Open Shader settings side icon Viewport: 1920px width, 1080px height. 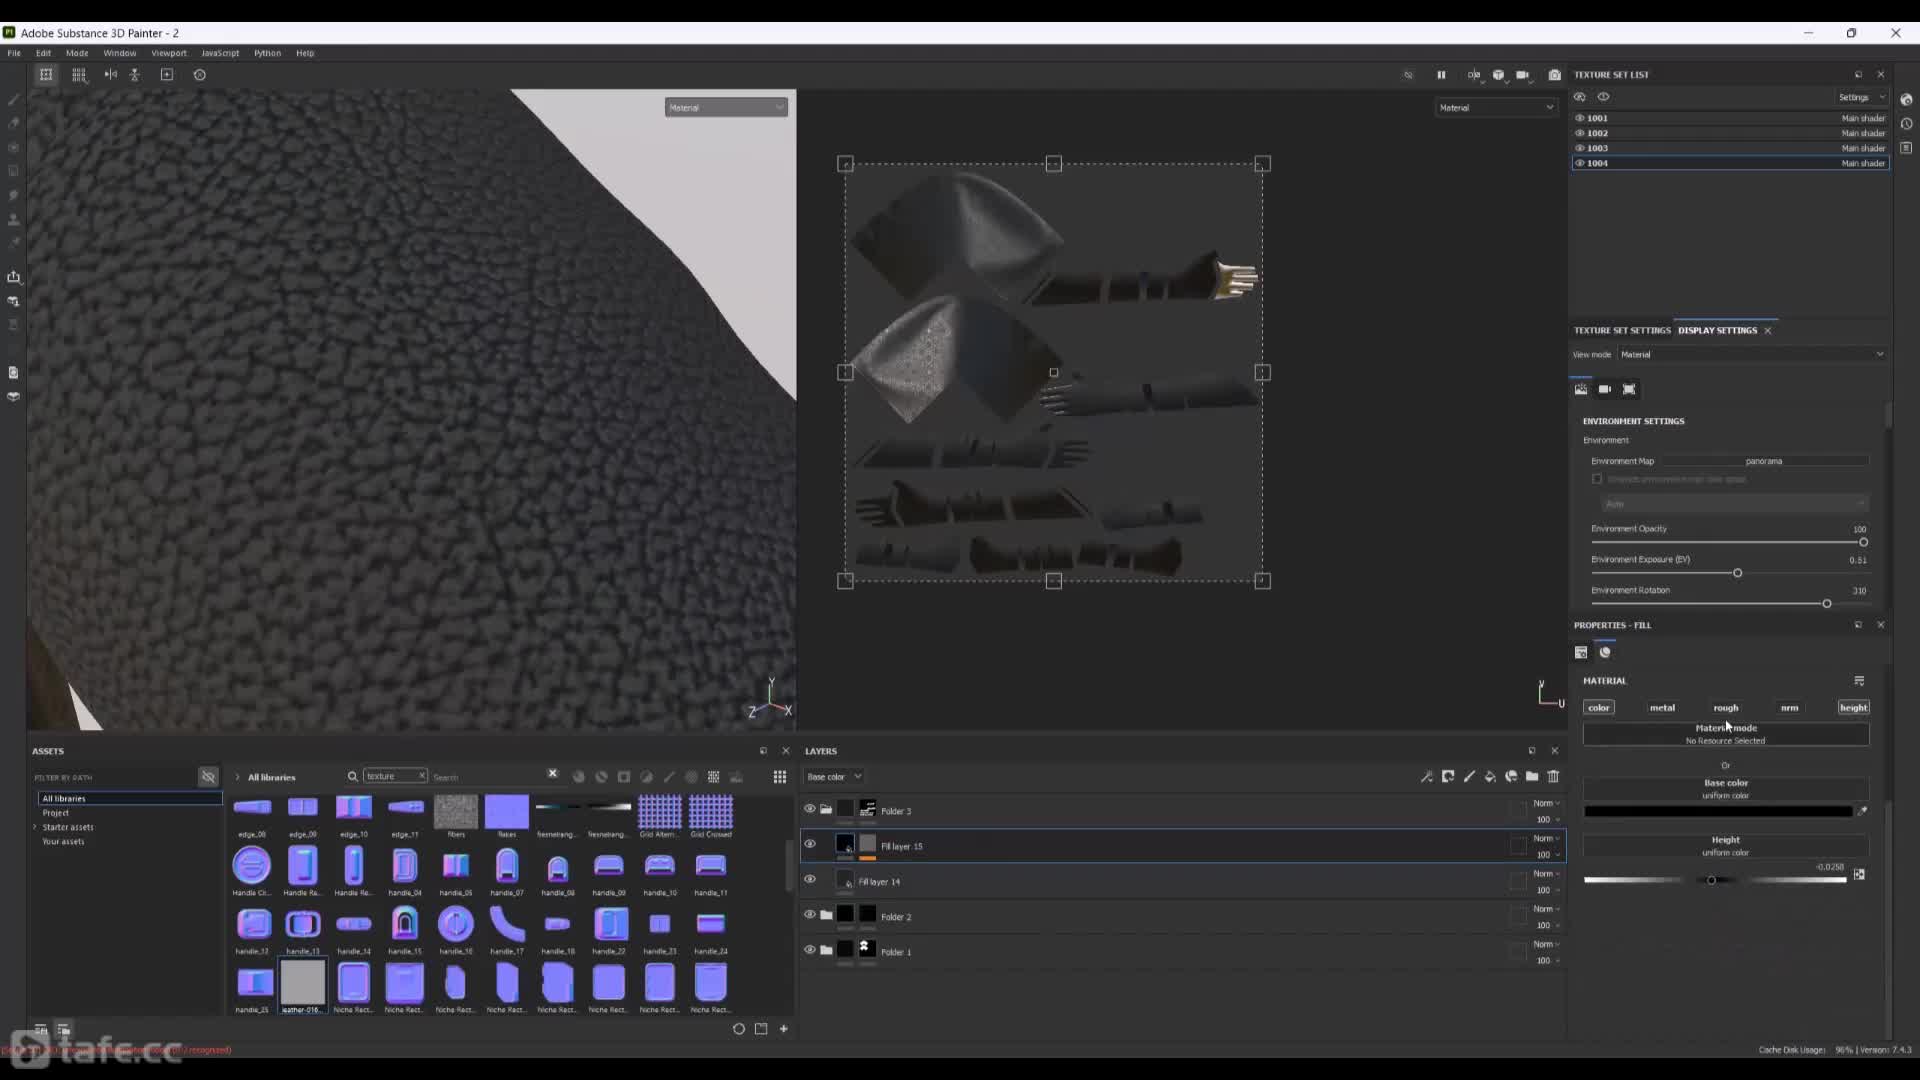(1906, 99)
